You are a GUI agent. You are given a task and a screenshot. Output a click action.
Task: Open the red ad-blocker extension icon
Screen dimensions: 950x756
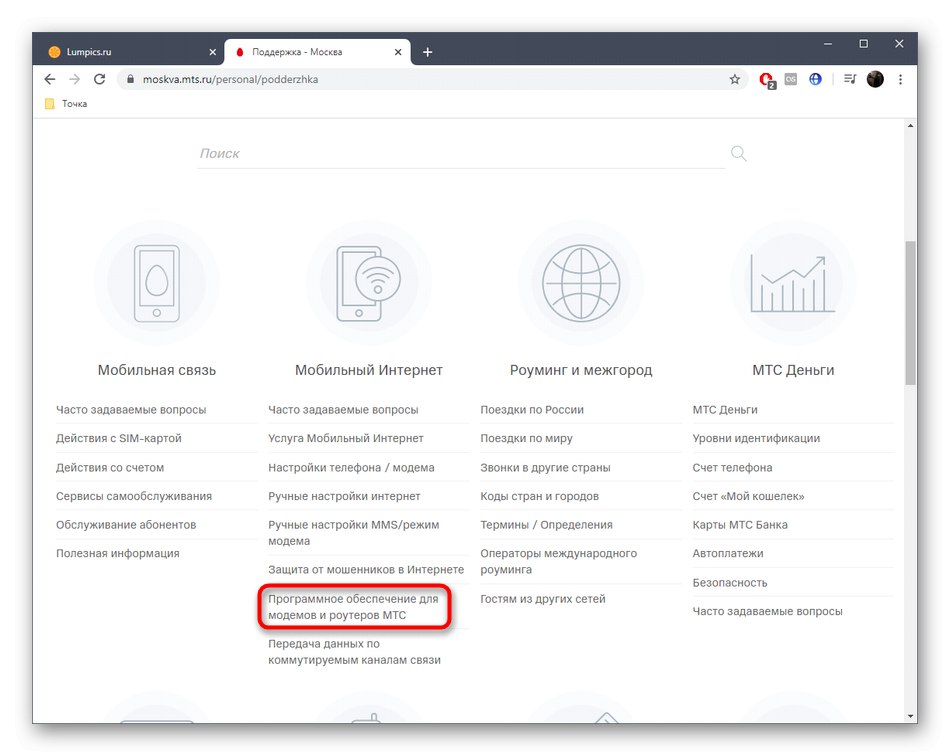pos(766,80)
